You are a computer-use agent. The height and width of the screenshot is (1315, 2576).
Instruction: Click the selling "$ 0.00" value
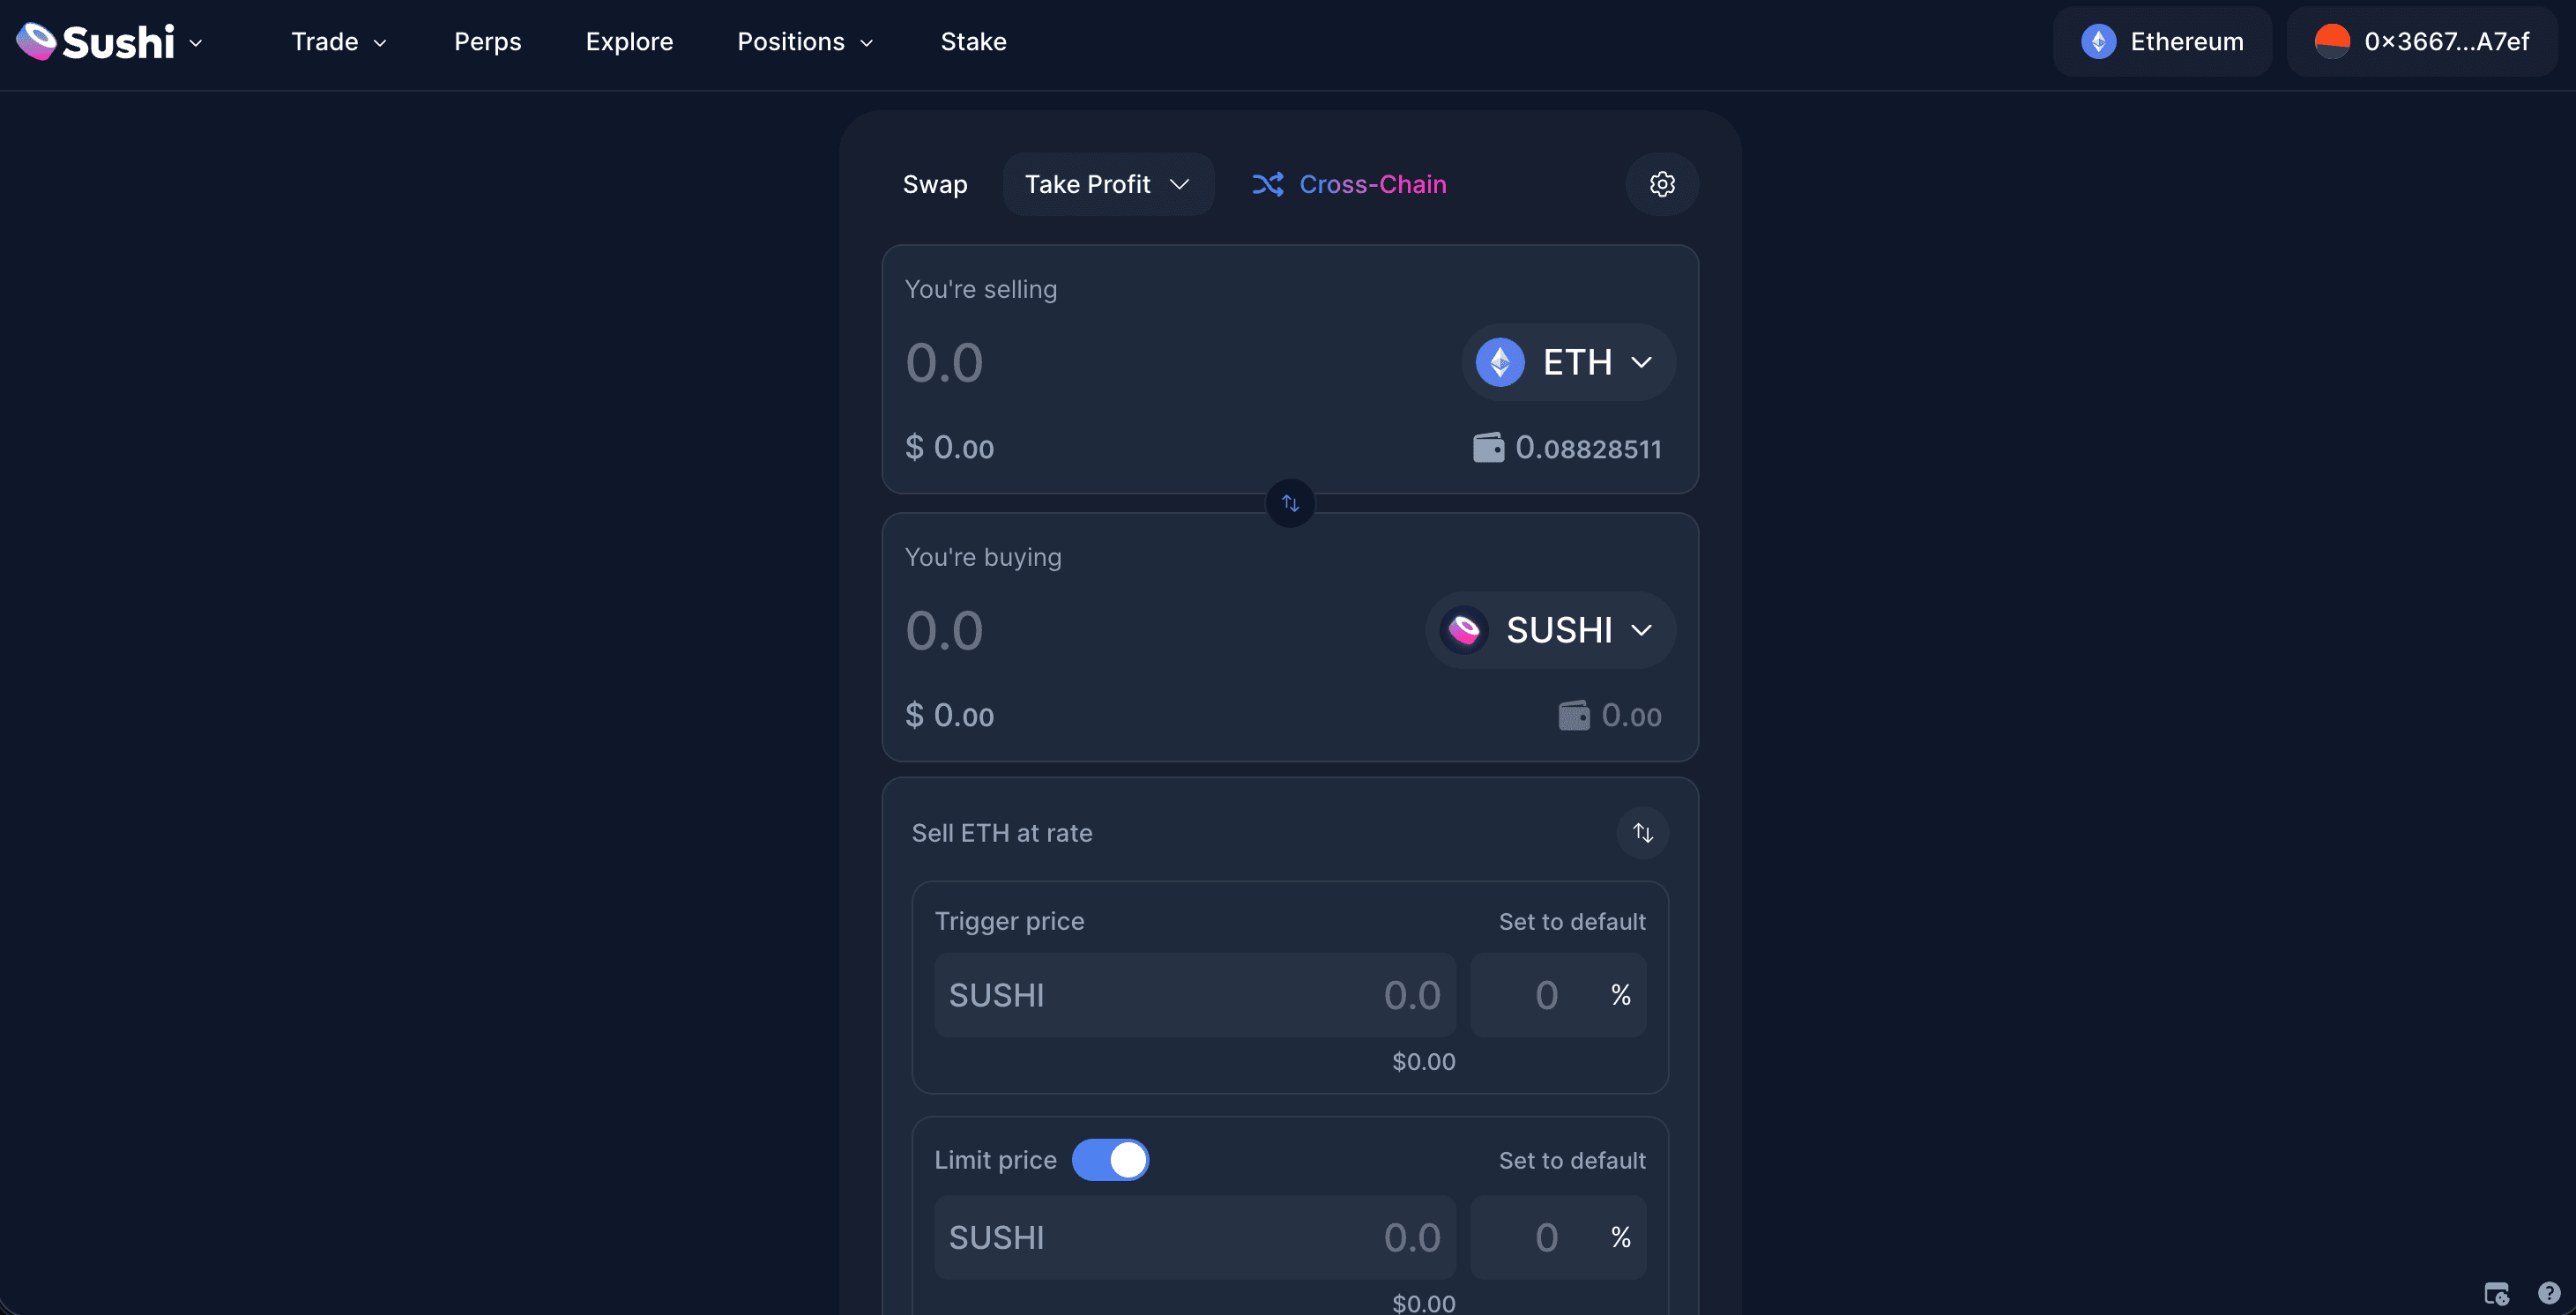pyautogui.click(x=949, y=447)
